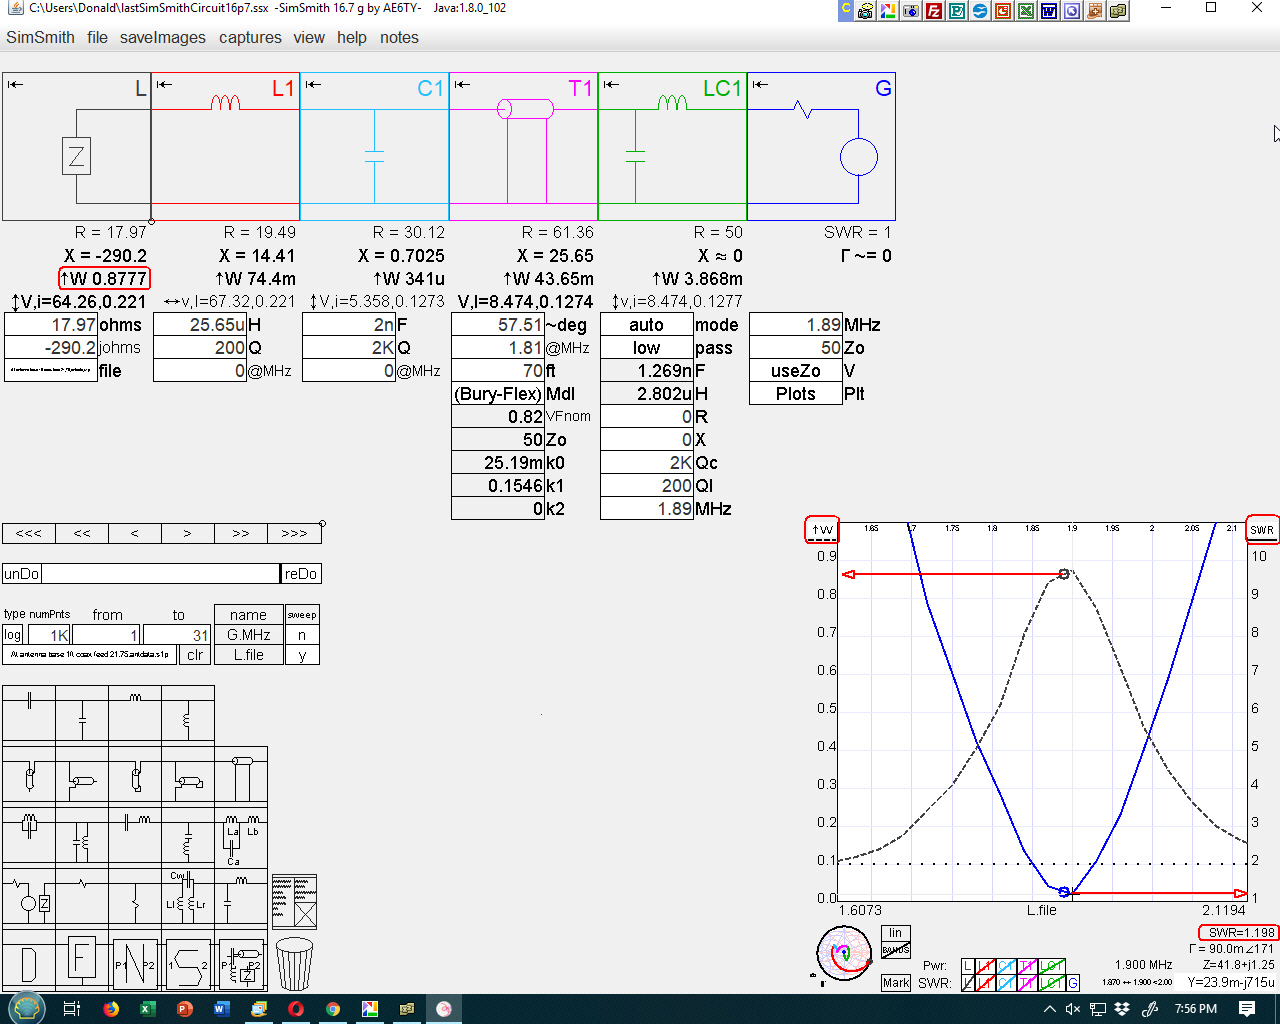Screen dimensions: 1280x1024
Task: Click the trash can icon
Action: coord(294,964)
